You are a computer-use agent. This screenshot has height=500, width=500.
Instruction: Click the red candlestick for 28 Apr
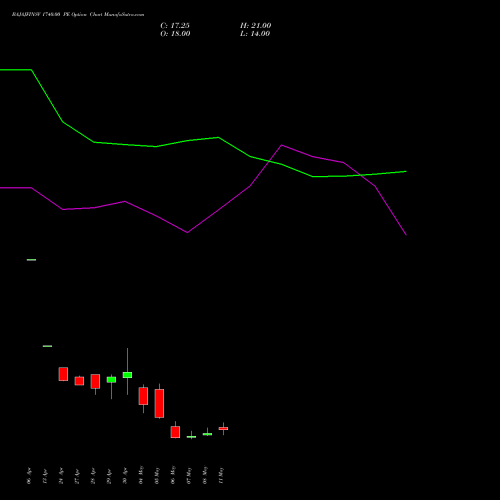pyautogui.click(x=95, y=381)
